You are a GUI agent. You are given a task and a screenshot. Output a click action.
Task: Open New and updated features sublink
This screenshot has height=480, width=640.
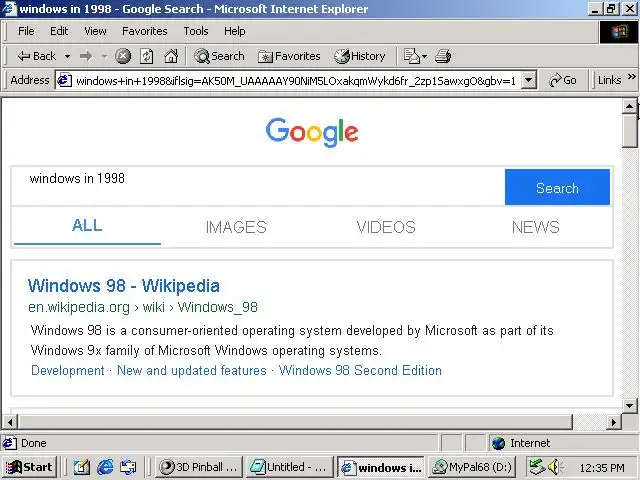192,371
